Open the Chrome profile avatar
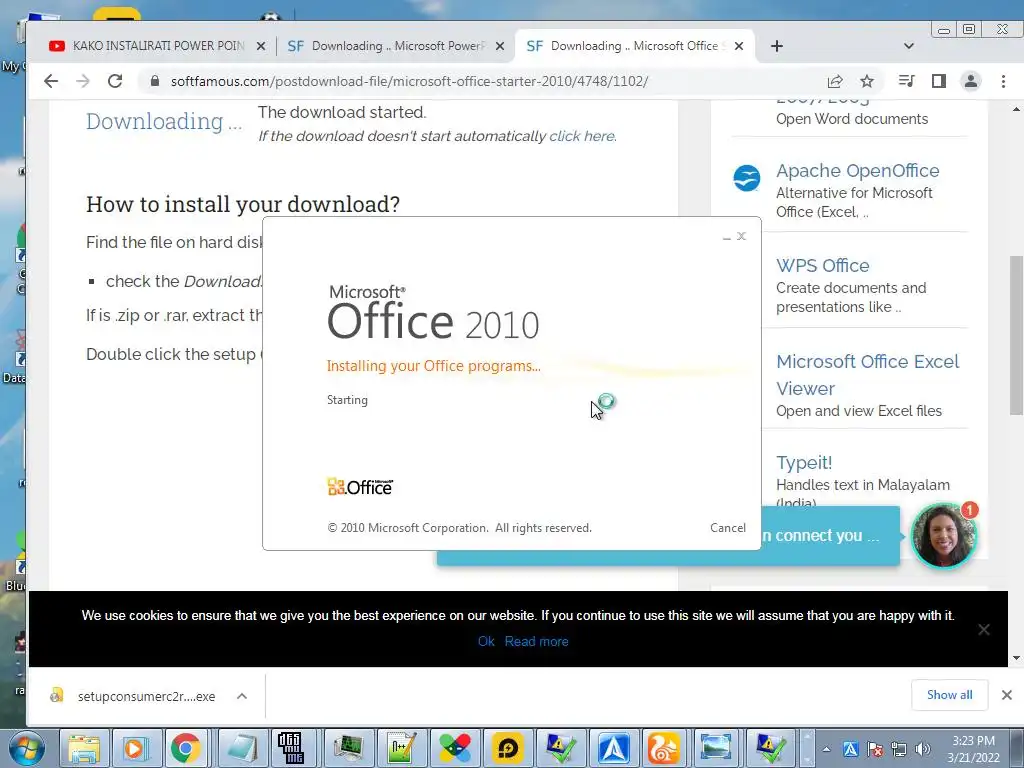This screenshot has height=768, width=1024. tap(971, 81)
